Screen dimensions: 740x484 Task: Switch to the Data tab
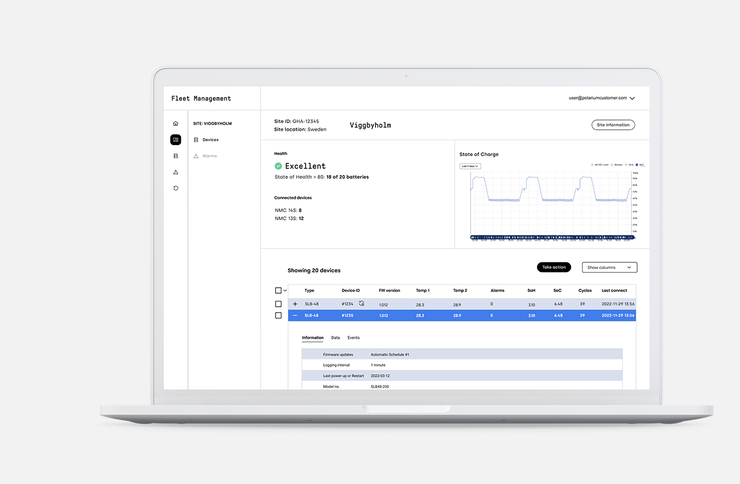[335, 338]
